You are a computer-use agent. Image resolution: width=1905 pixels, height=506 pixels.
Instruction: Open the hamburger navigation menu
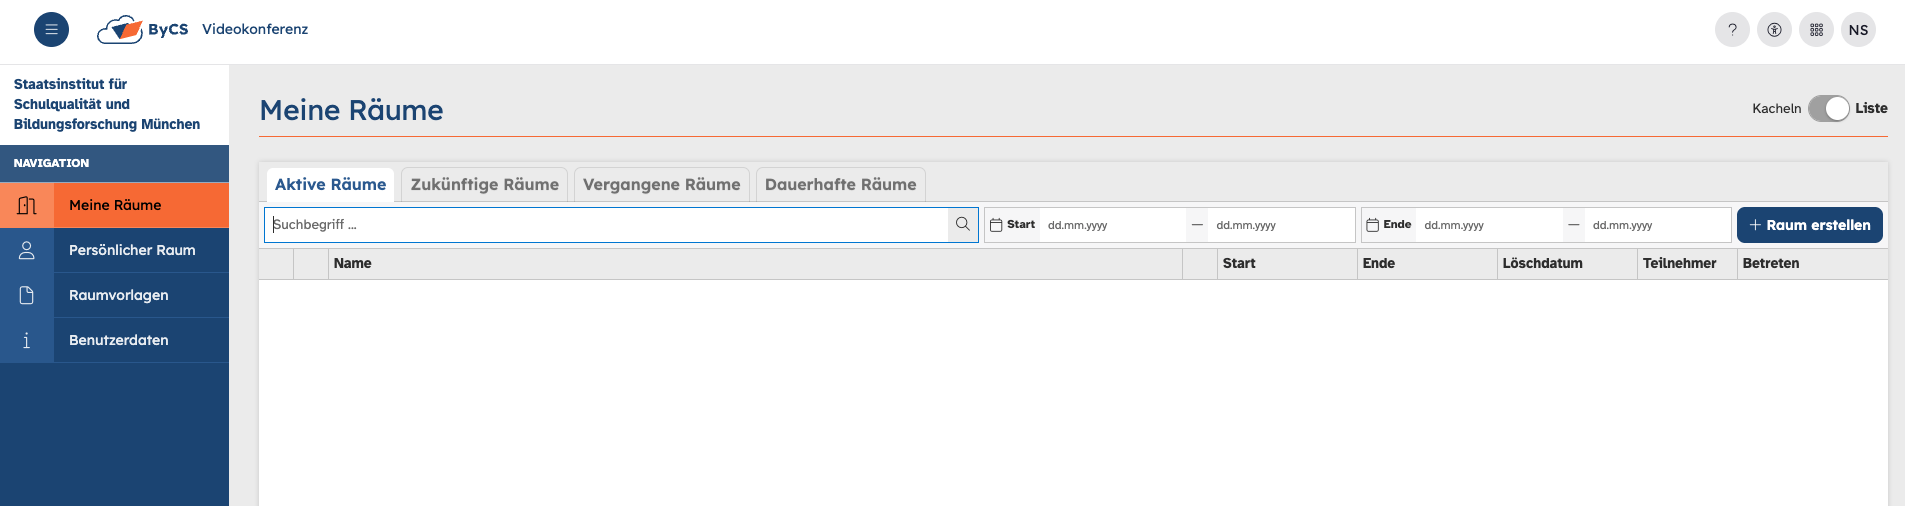(x=51, y=30)
